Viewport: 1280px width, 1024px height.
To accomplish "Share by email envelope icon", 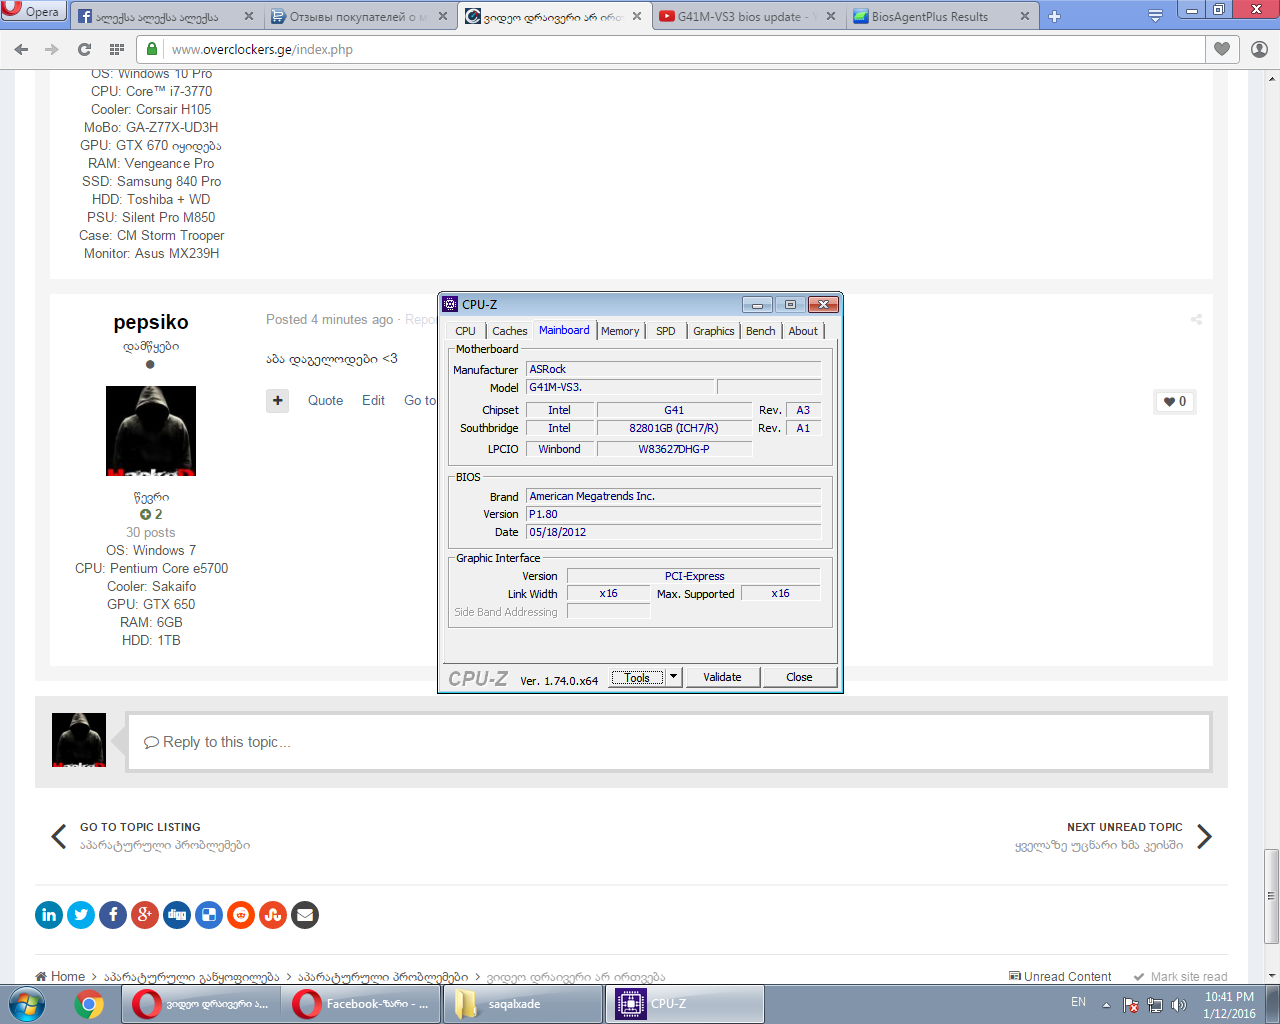I will (x=305, y=915).
